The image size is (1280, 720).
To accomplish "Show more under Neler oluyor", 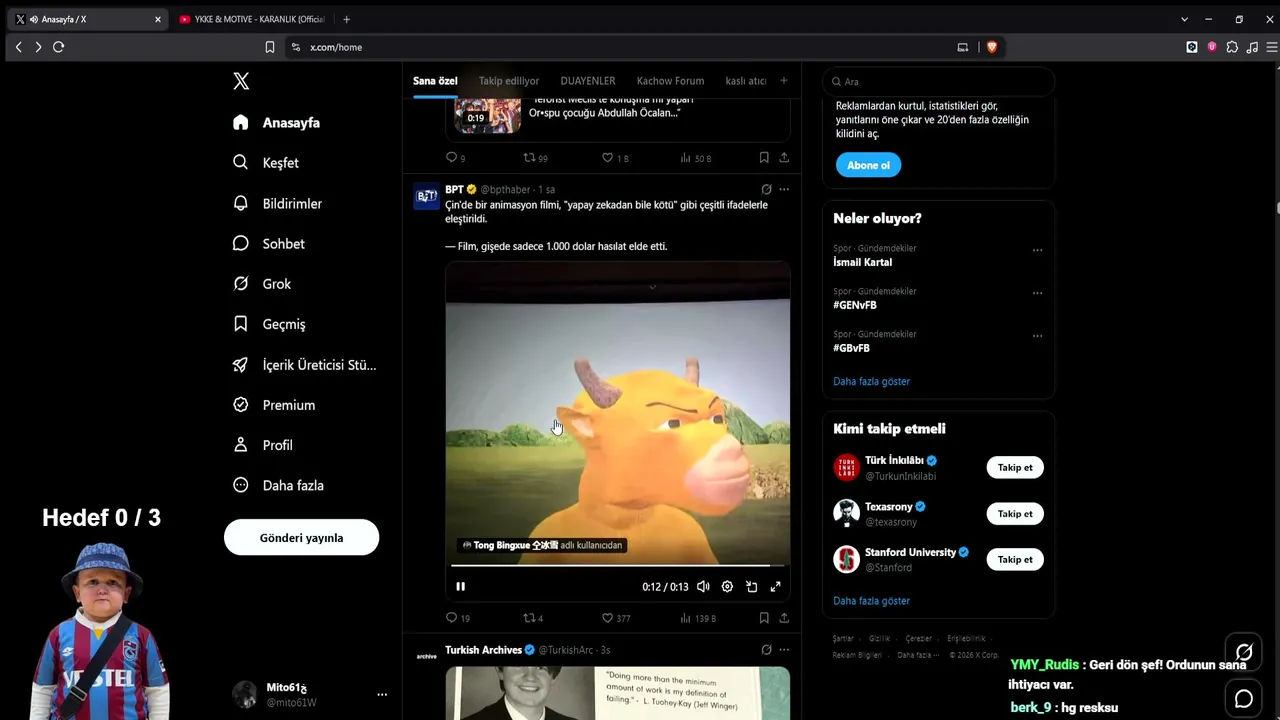I will pyautogui.click(x=871, y=381).
